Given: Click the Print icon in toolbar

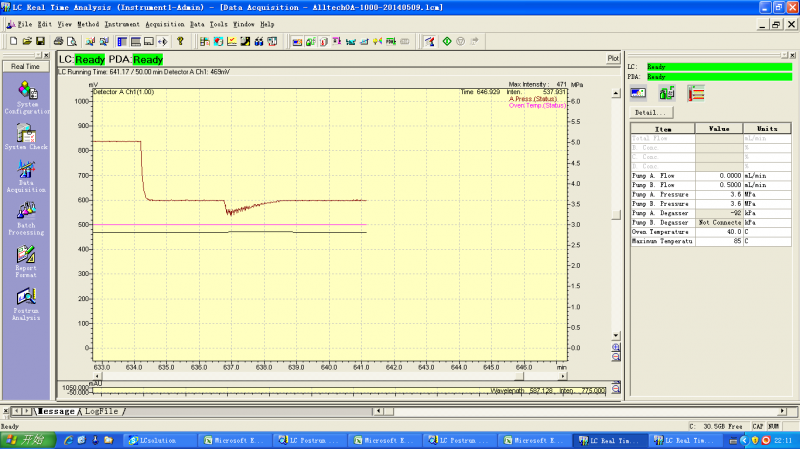Looking at the screenshot, I should tap(59, 41).
